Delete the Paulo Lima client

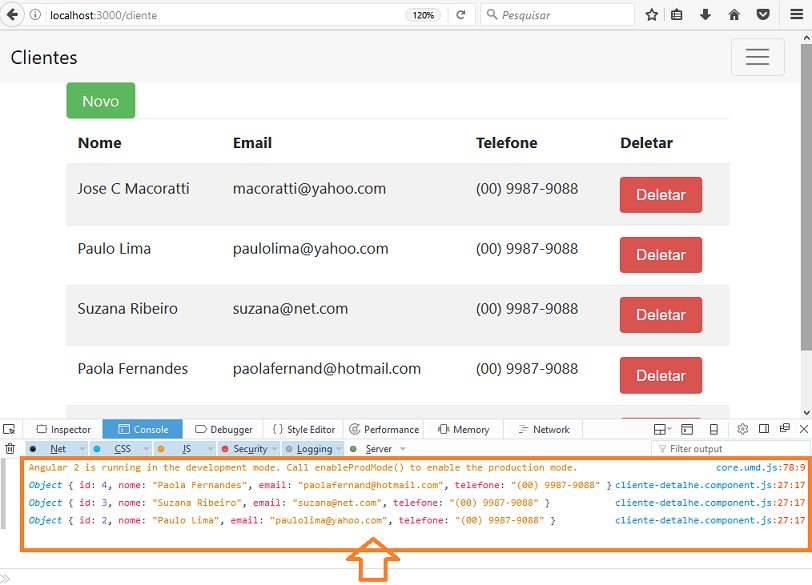pyautogui.click(x=661, y=255)
